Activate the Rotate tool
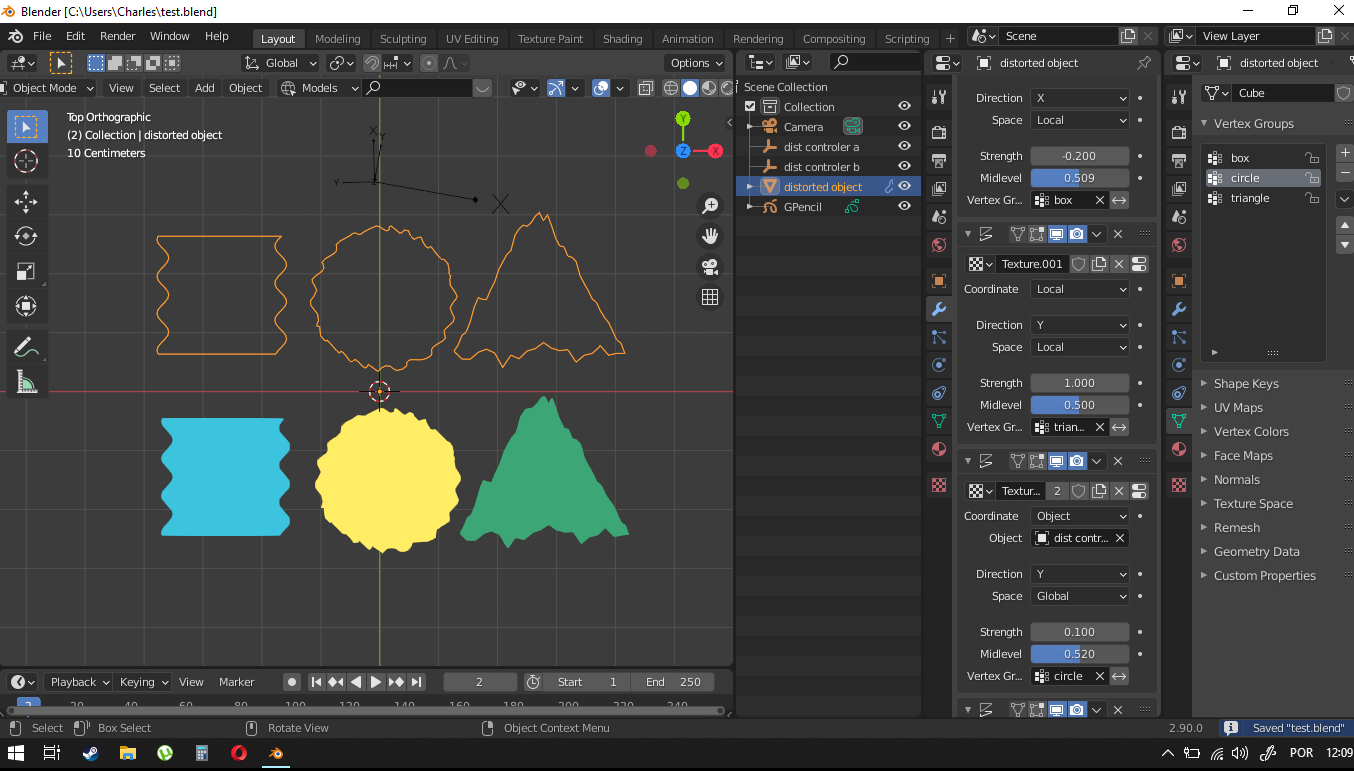Screen dimensions: 1354x772 point(26,236)
